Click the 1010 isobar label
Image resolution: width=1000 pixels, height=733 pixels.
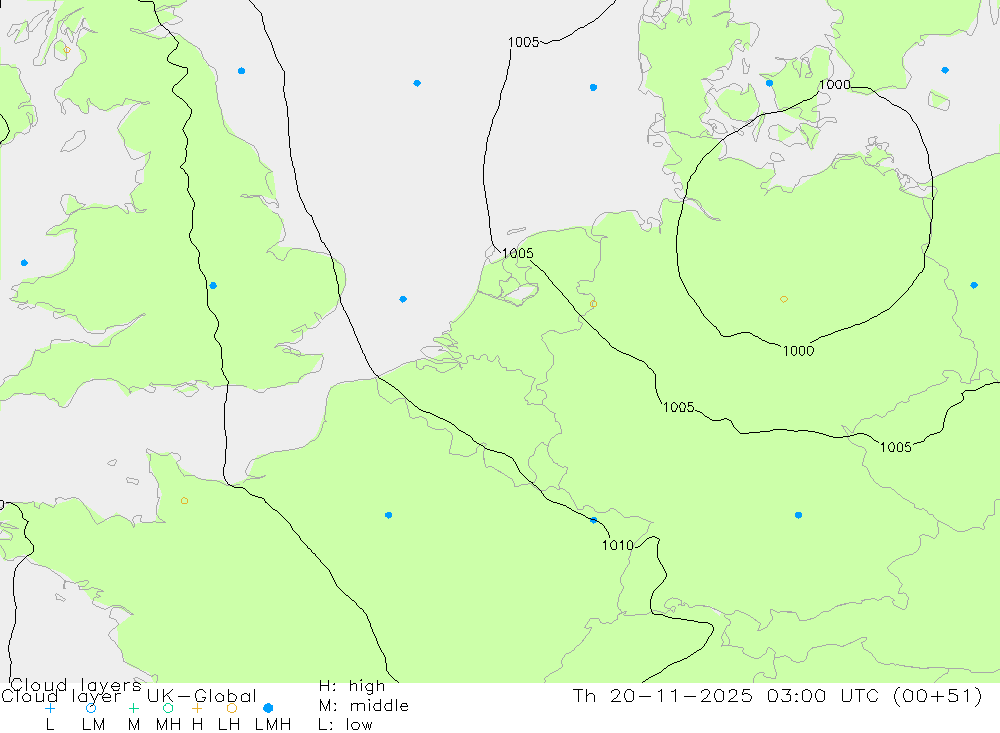(618, 545)
